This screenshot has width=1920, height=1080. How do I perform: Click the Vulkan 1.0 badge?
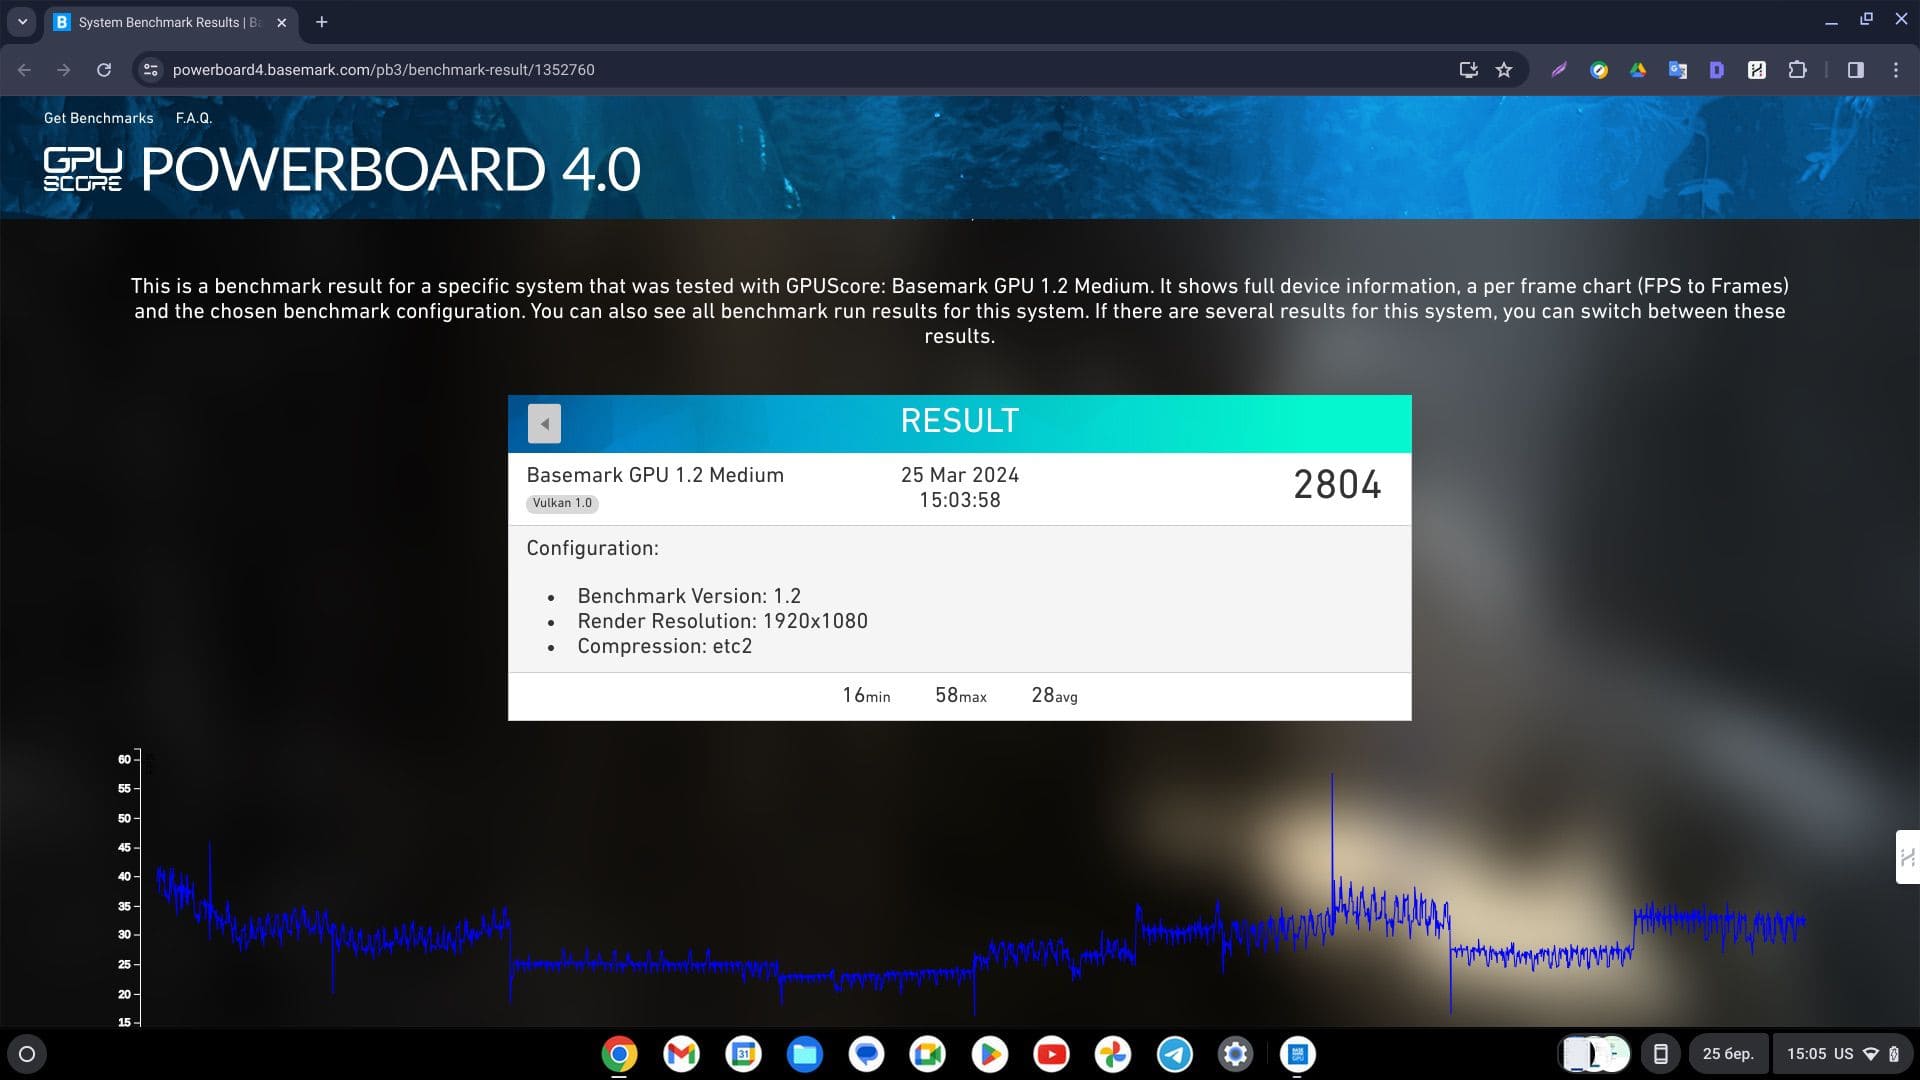[562, 503]
